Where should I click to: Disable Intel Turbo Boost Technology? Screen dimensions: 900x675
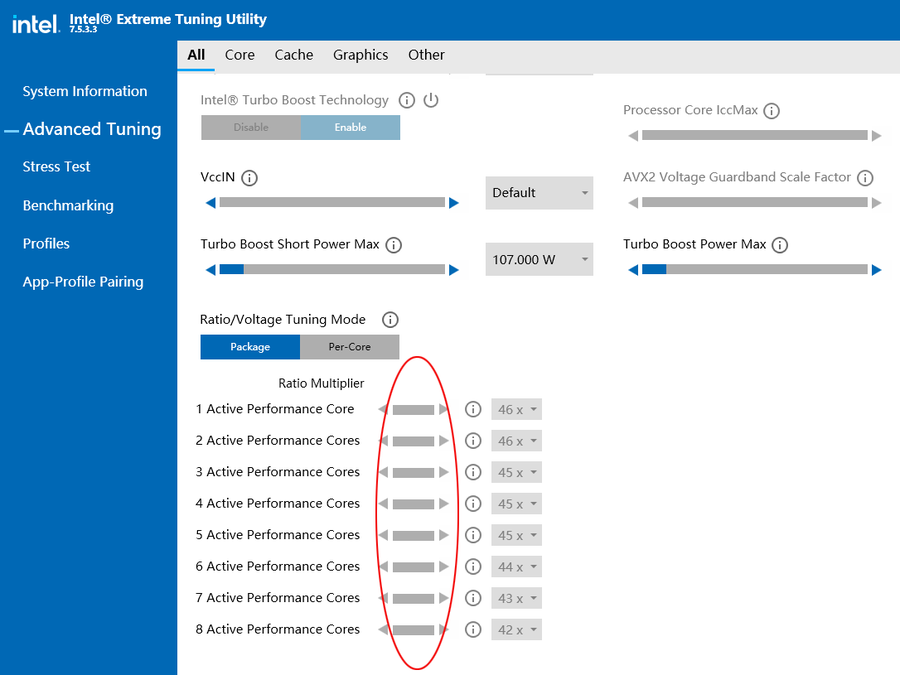click(251, 128)
